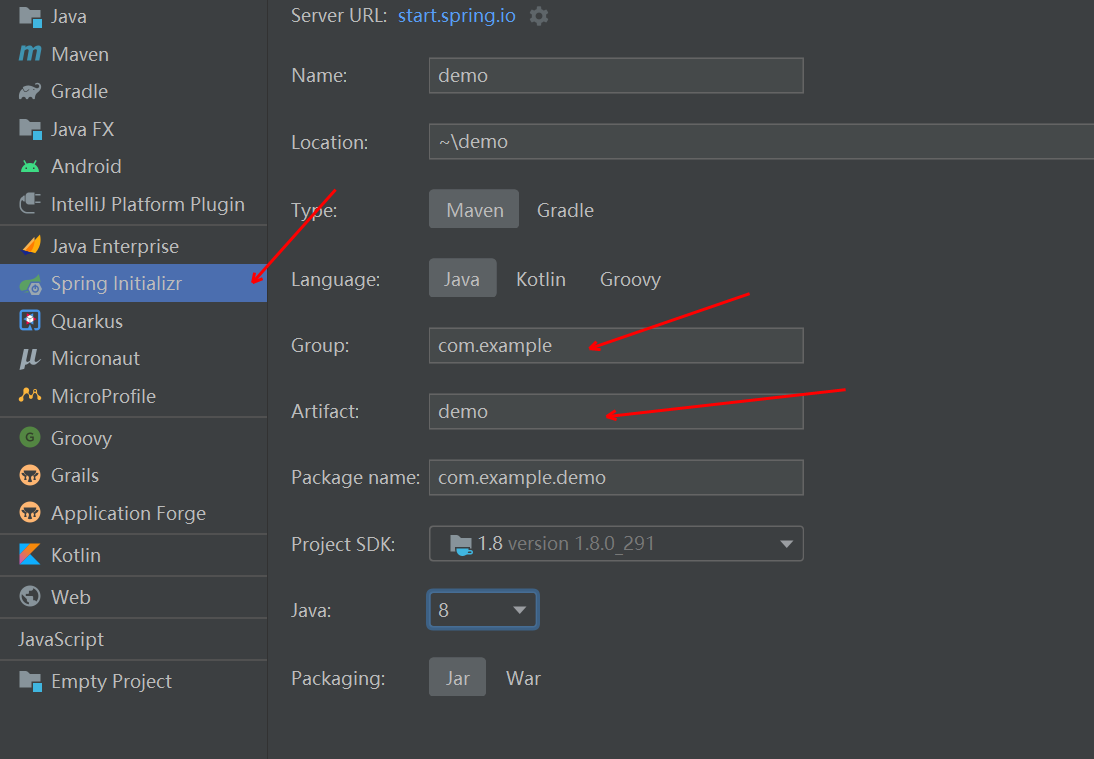Select Gradle in the sidebar list

click(133, 91)
